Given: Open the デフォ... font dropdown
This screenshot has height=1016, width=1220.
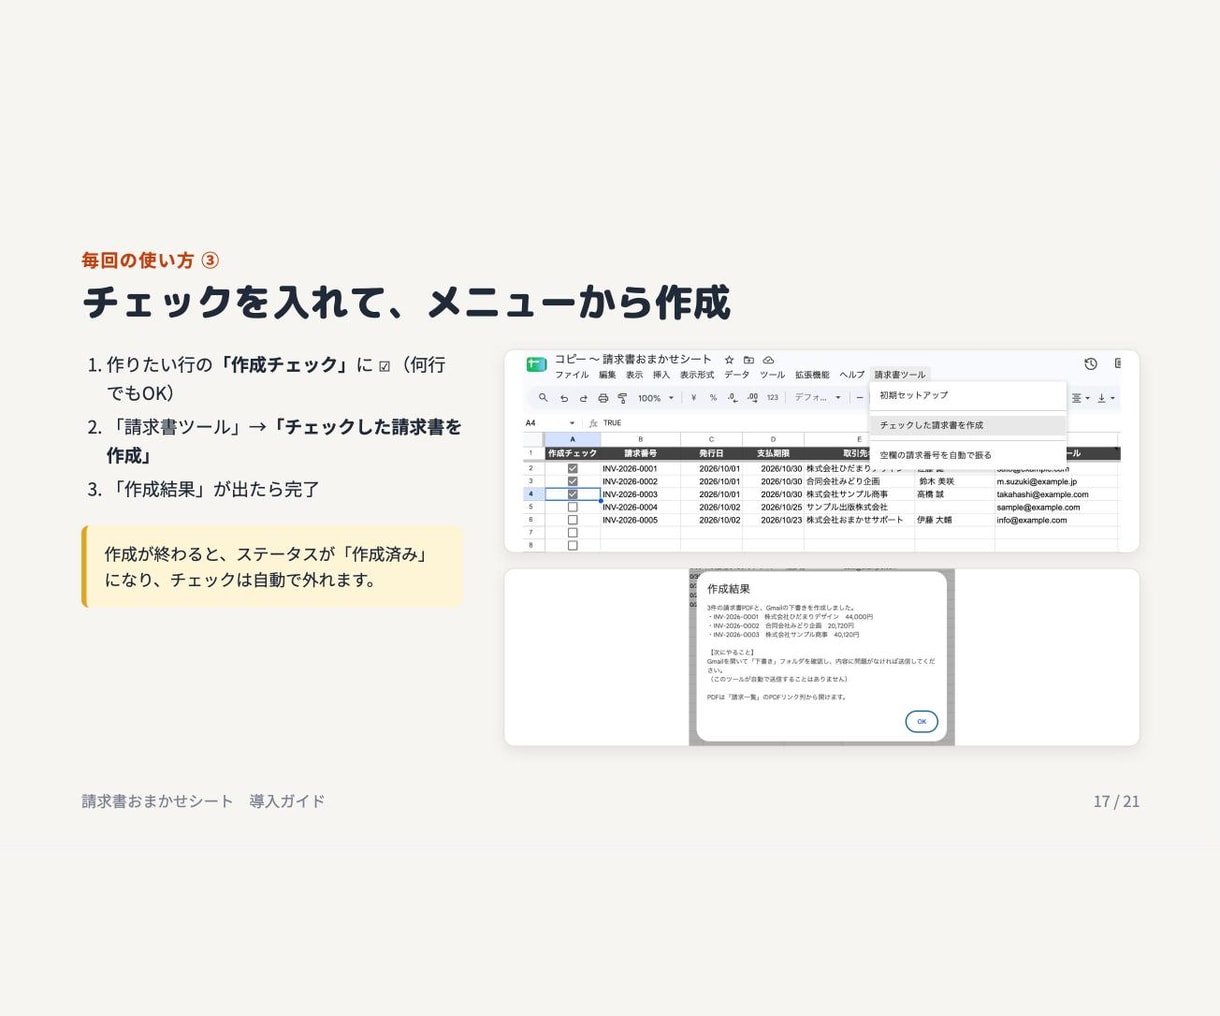Looking at the screenshot, I should 817,398.
